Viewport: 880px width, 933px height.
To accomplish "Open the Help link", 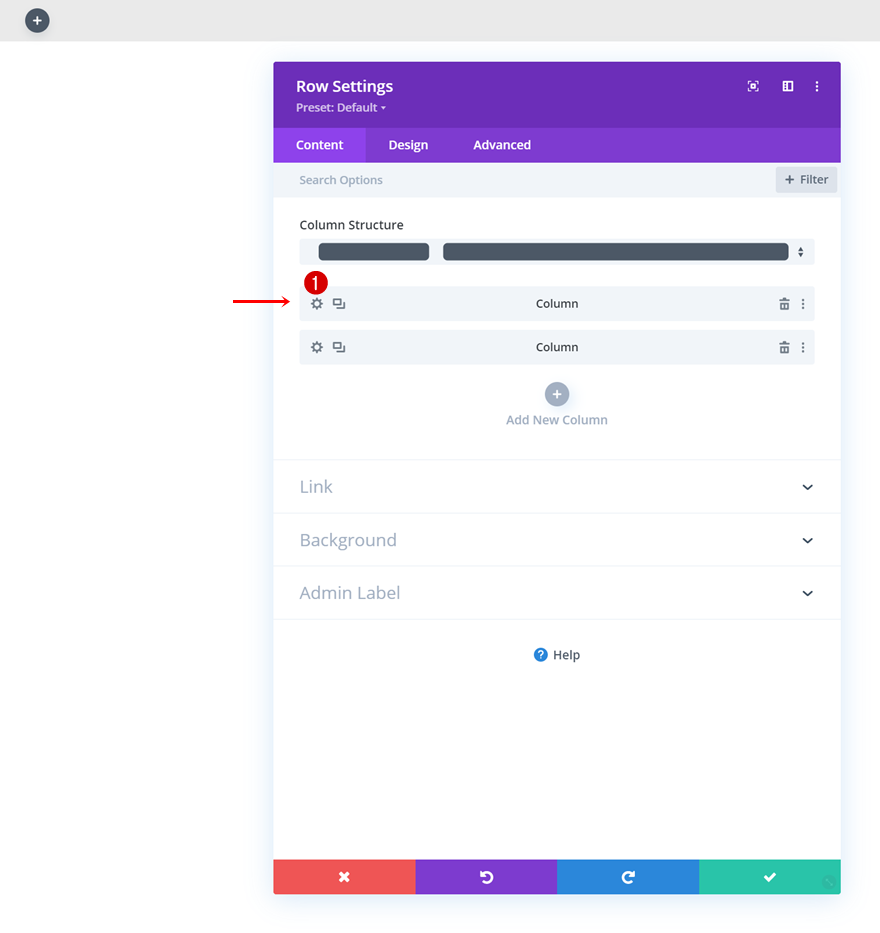I will [557, 655].
